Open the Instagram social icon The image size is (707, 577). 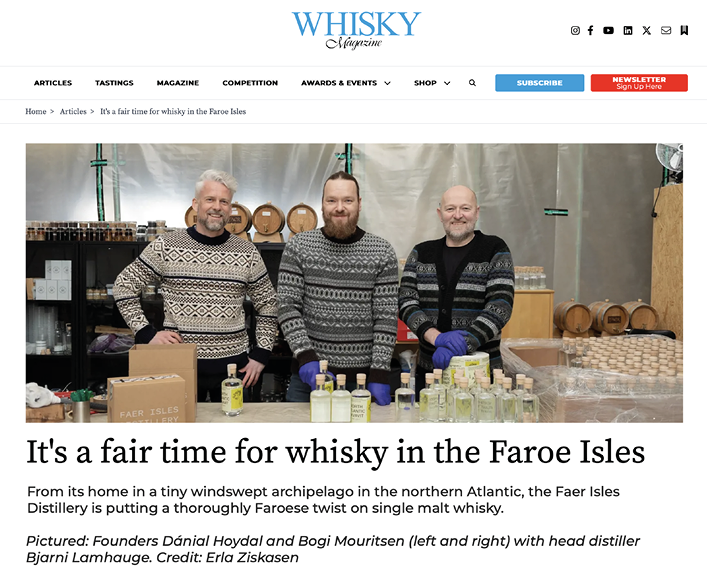pyautogui.click(x=575, y=30)
